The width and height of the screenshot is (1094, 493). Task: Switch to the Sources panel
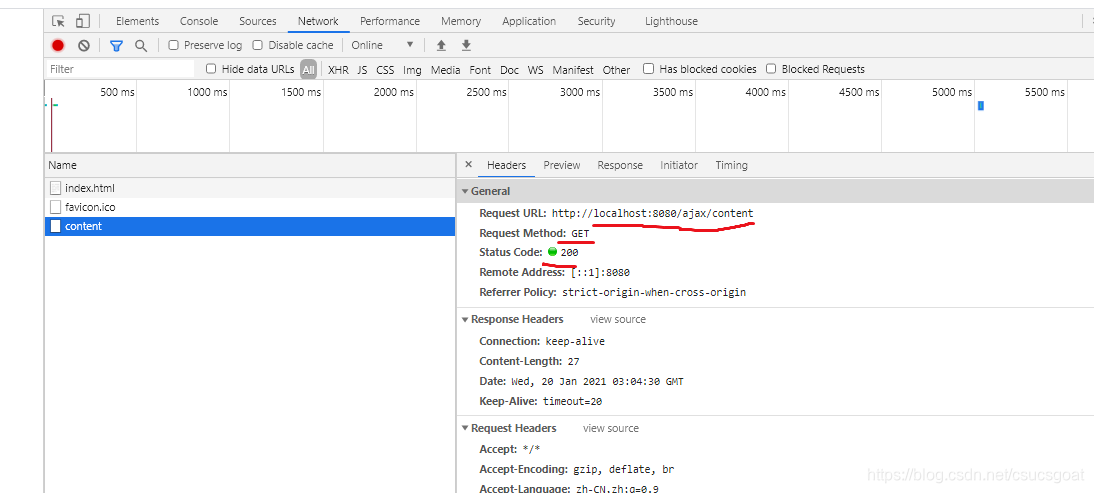[257, 21]
